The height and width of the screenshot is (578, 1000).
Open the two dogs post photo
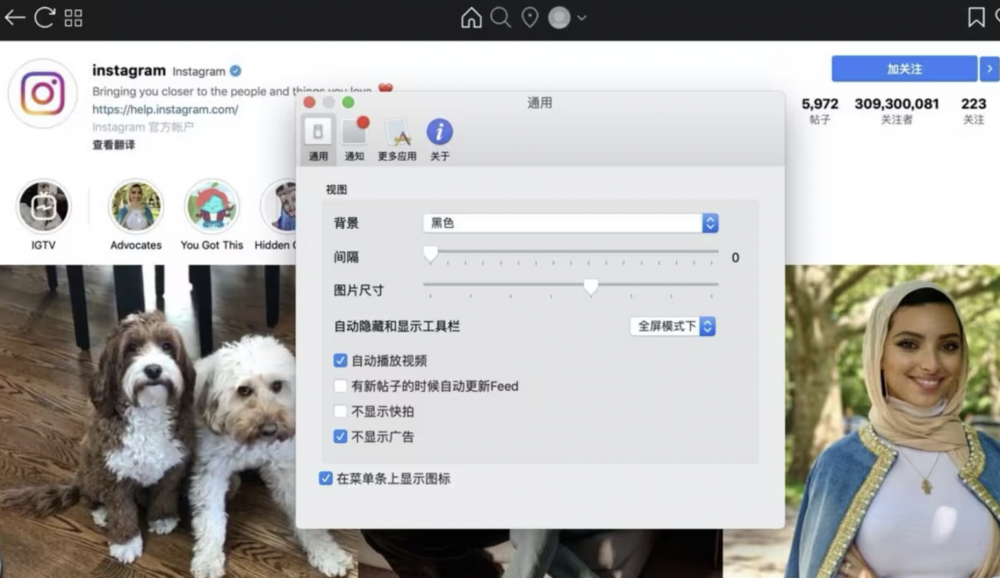pyautogui.click(x=148, y=421)
